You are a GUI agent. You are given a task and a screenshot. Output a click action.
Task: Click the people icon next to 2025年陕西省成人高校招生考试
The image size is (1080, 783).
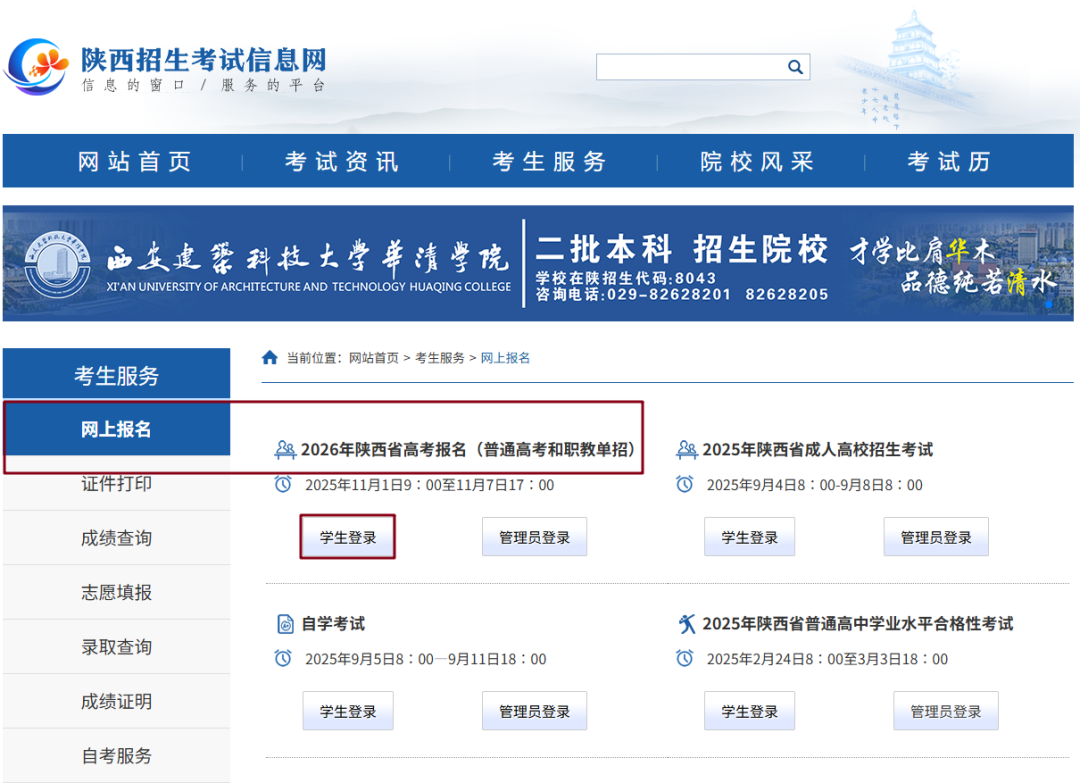click(x=685, y=449)
